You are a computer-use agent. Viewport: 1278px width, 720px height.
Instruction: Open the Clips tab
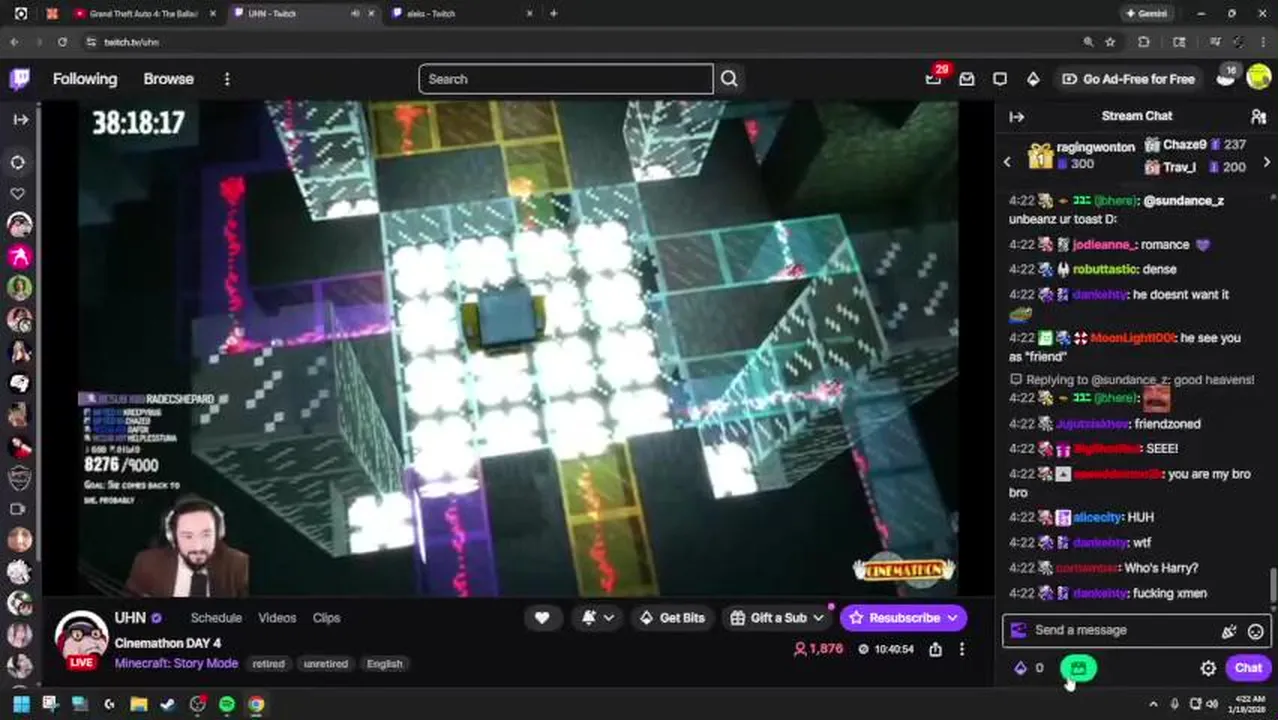(326, 618)
